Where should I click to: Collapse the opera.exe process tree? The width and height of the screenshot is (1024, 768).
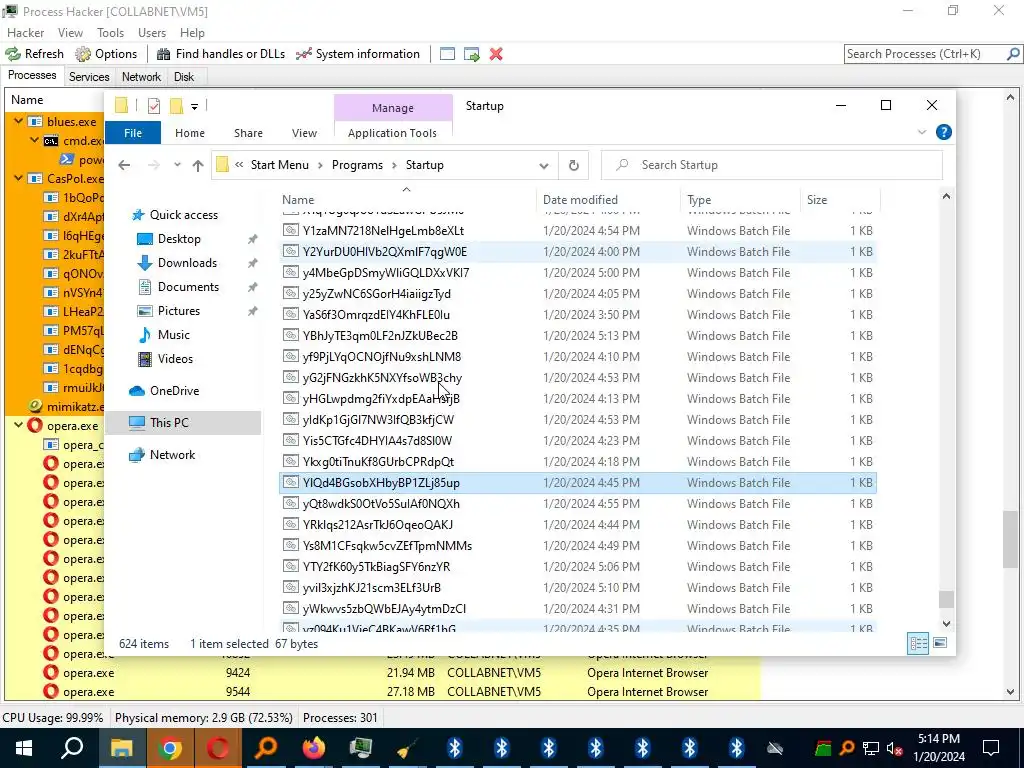(x=18, y=426)
